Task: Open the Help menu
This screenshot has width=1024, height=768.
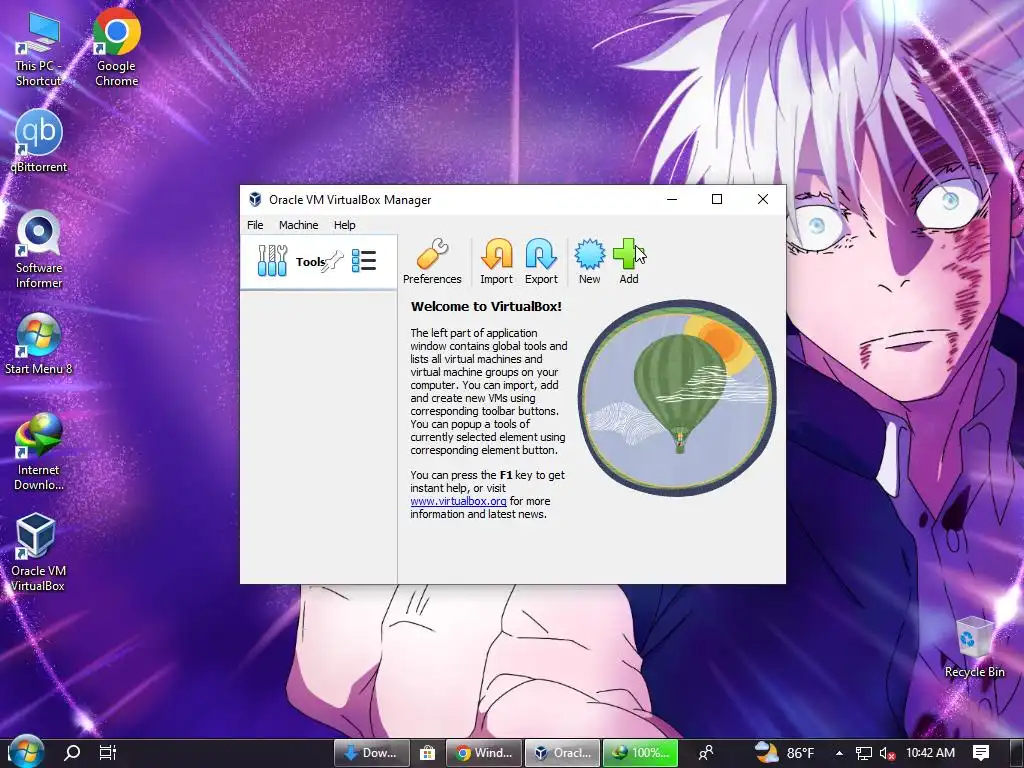Action: [x=345, y=225]
